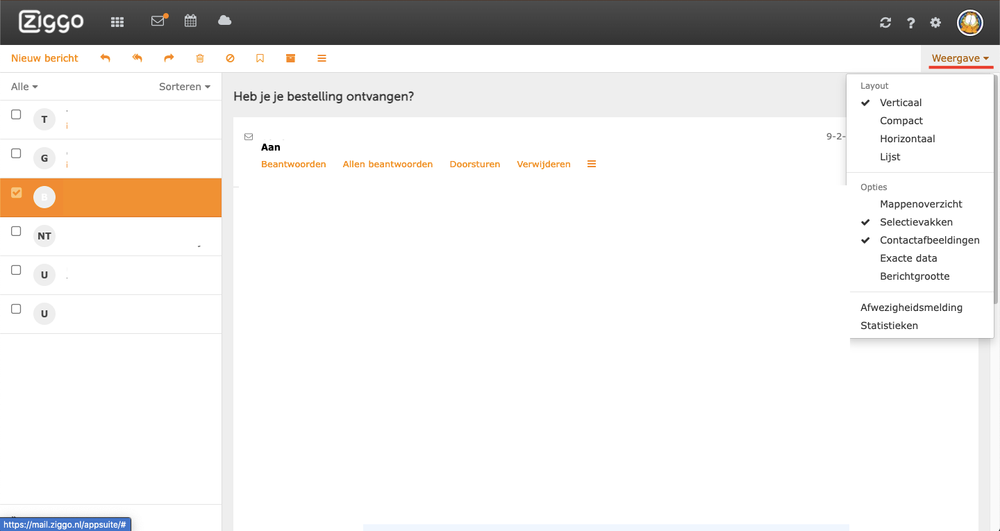Enable Berichtgrootte option
The image size is (1000, 531).
pos(915,276)
